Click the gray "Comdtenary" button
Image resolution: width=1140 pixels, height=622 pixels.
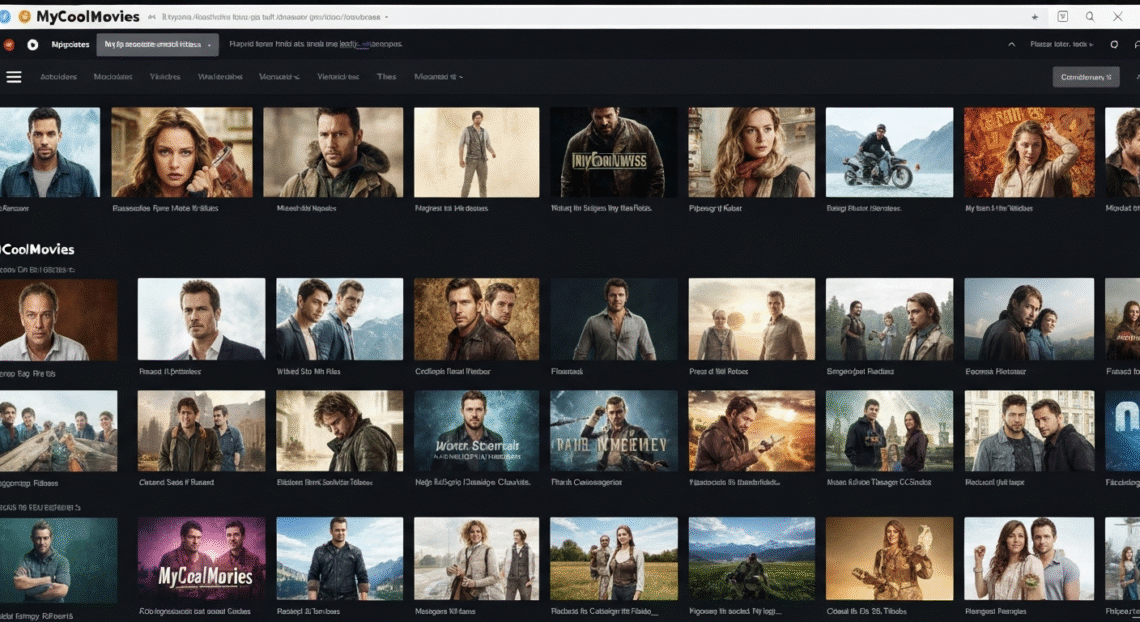pos(1086,77)
